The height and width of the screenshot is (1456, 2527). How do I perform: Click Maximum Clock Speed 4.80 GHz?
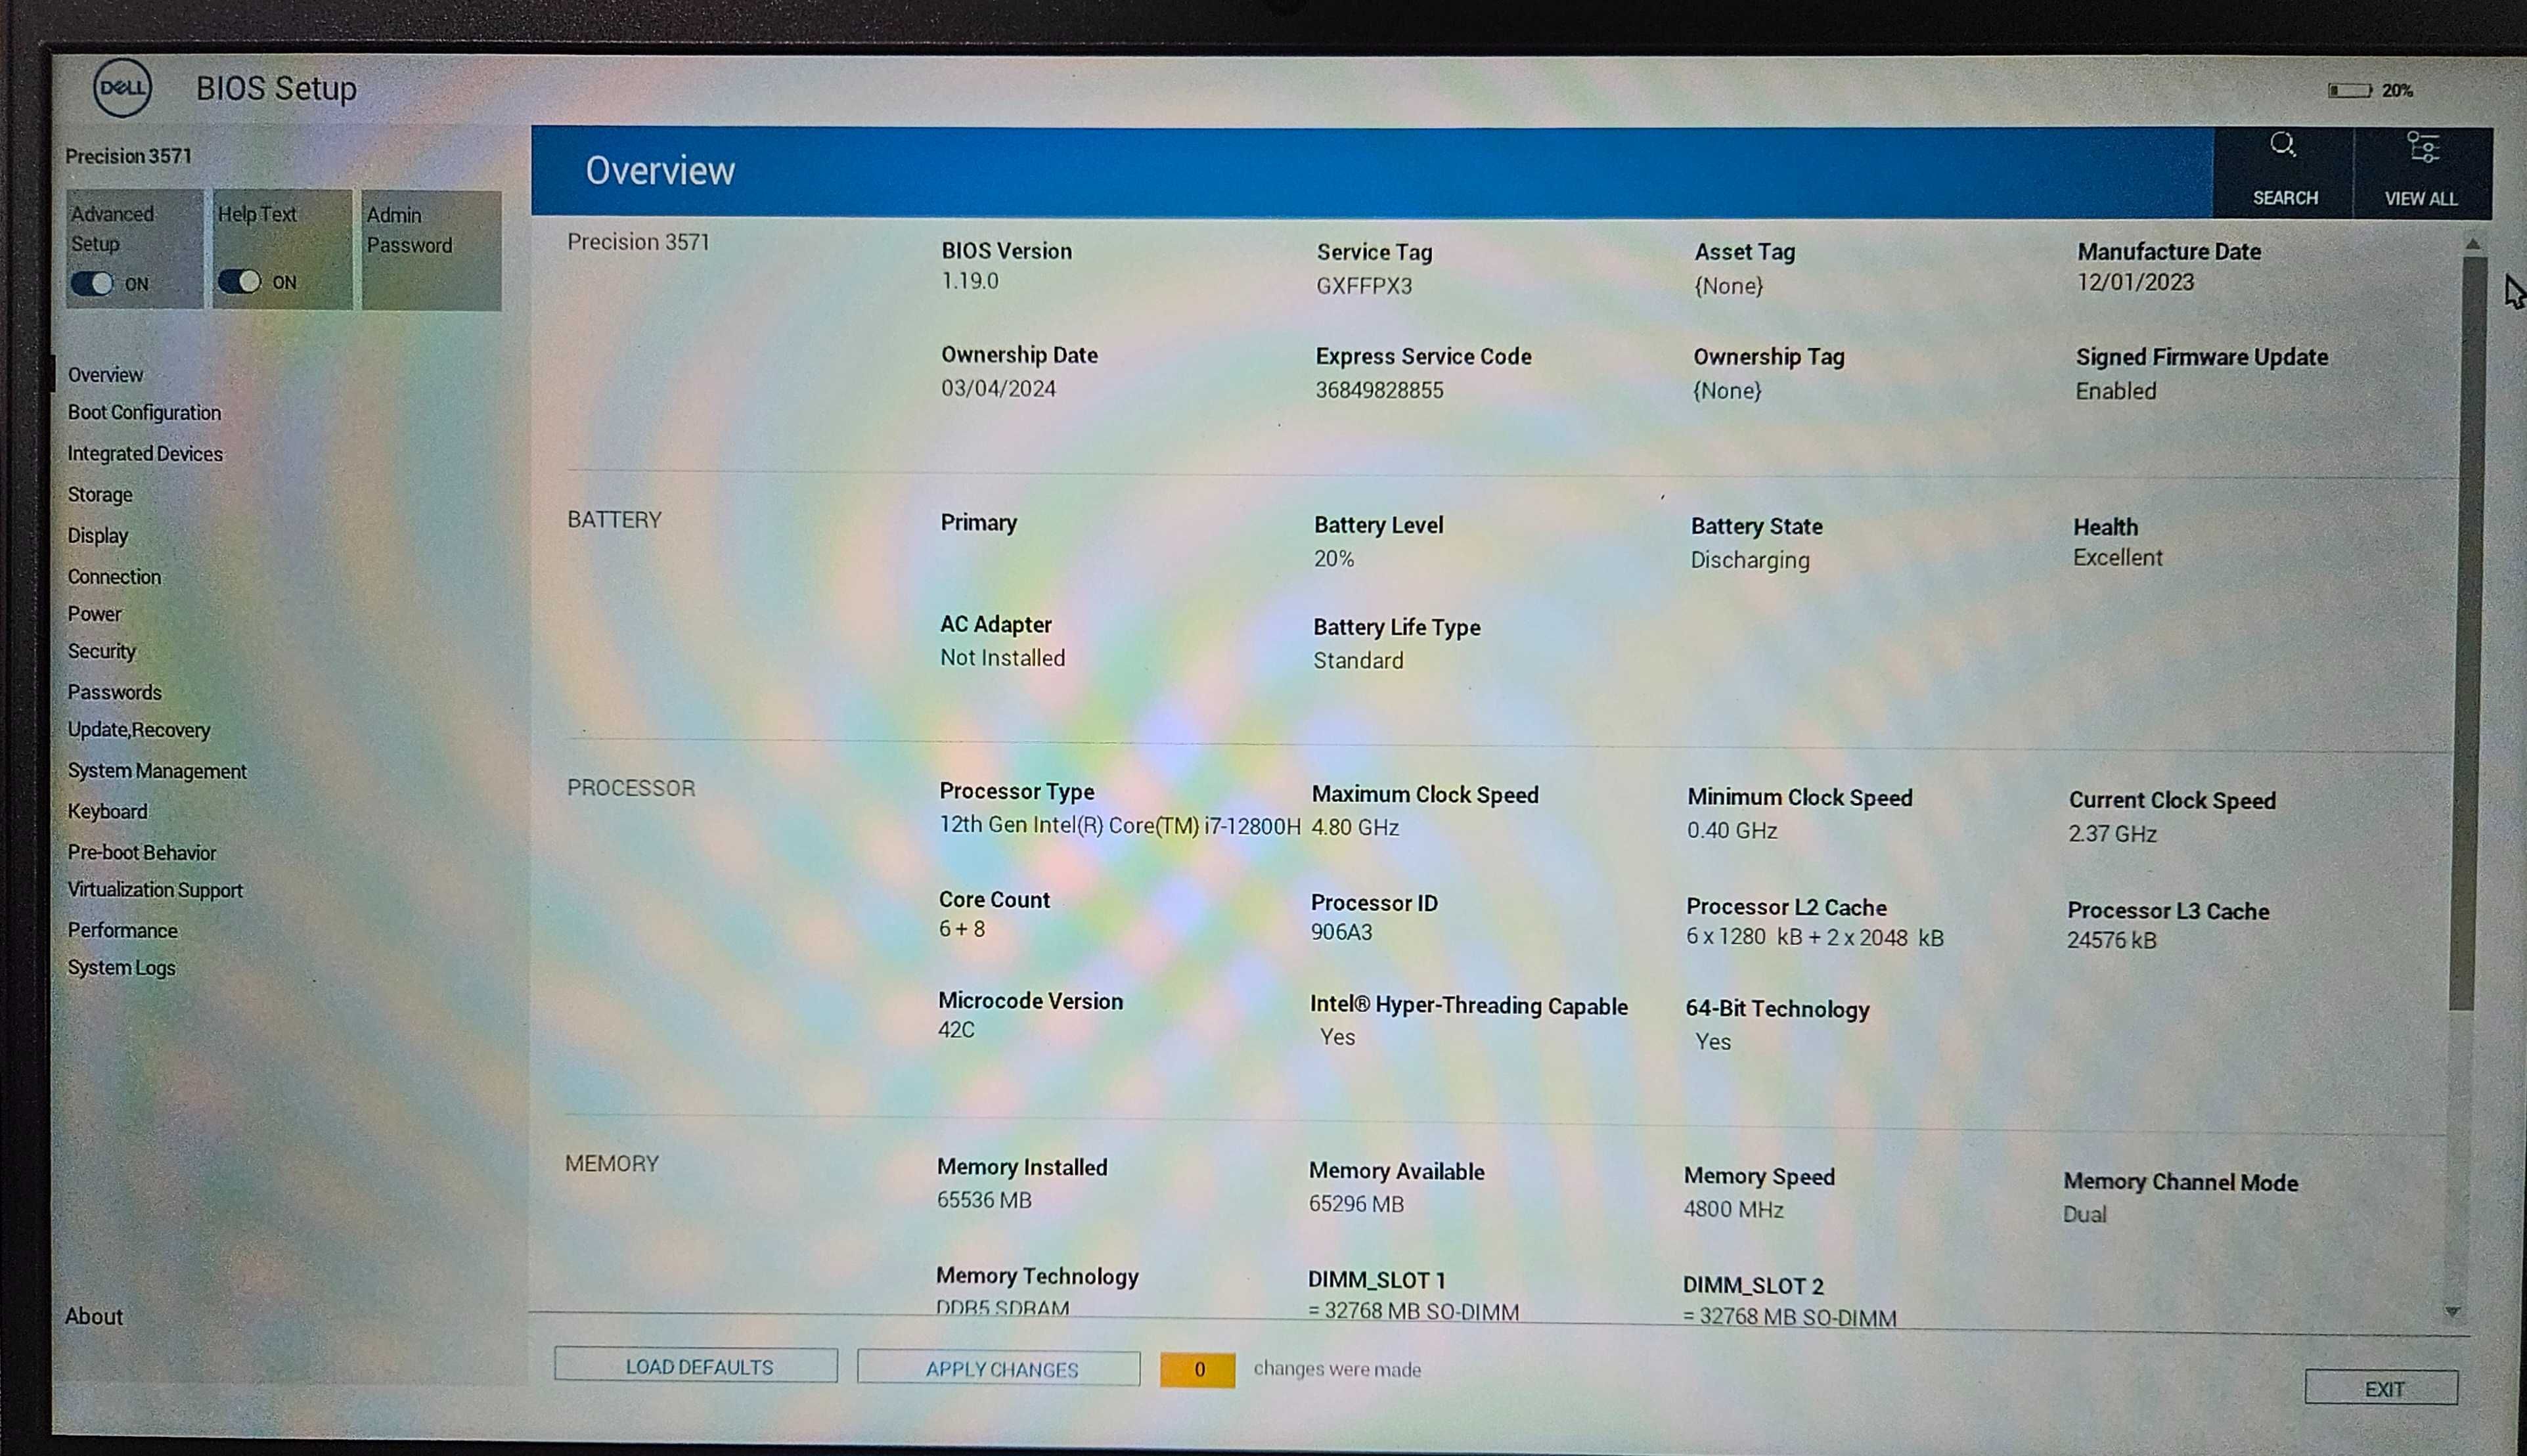tap(1355, 827)
